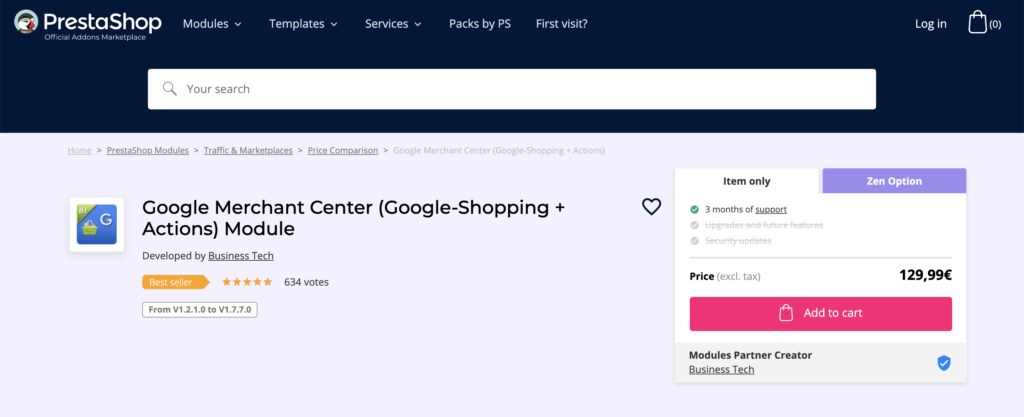
Task: Click the search magnifier icon
Action: 170,89
